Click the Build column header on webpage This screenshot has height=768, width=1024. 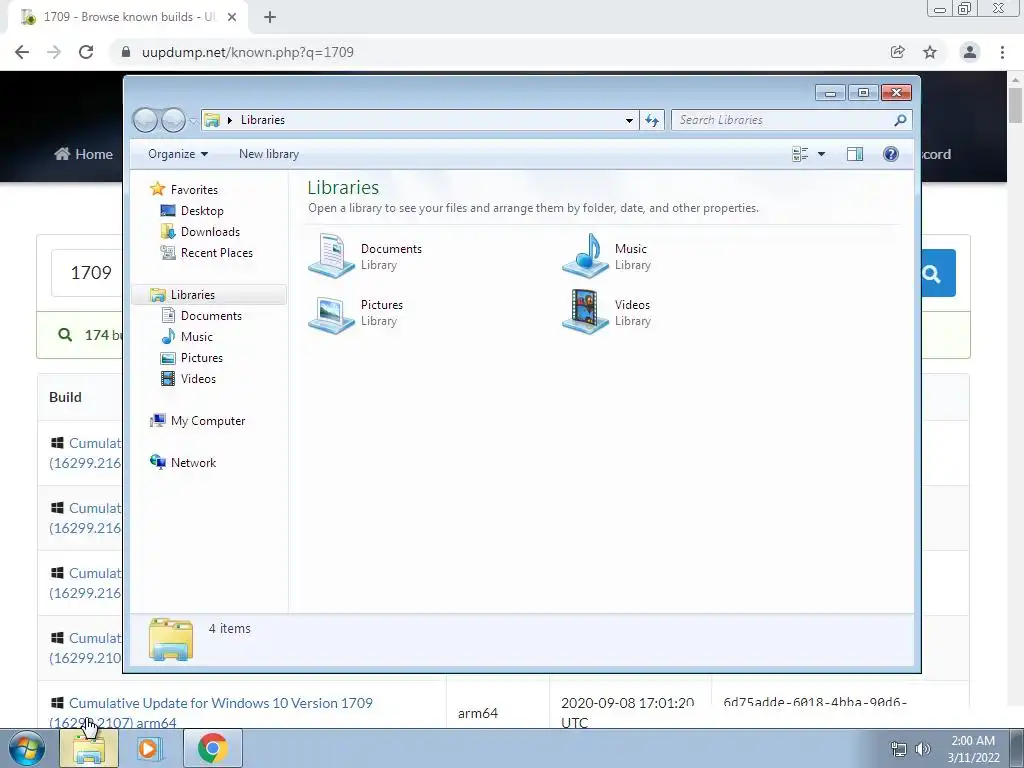[x=65, y=397]
